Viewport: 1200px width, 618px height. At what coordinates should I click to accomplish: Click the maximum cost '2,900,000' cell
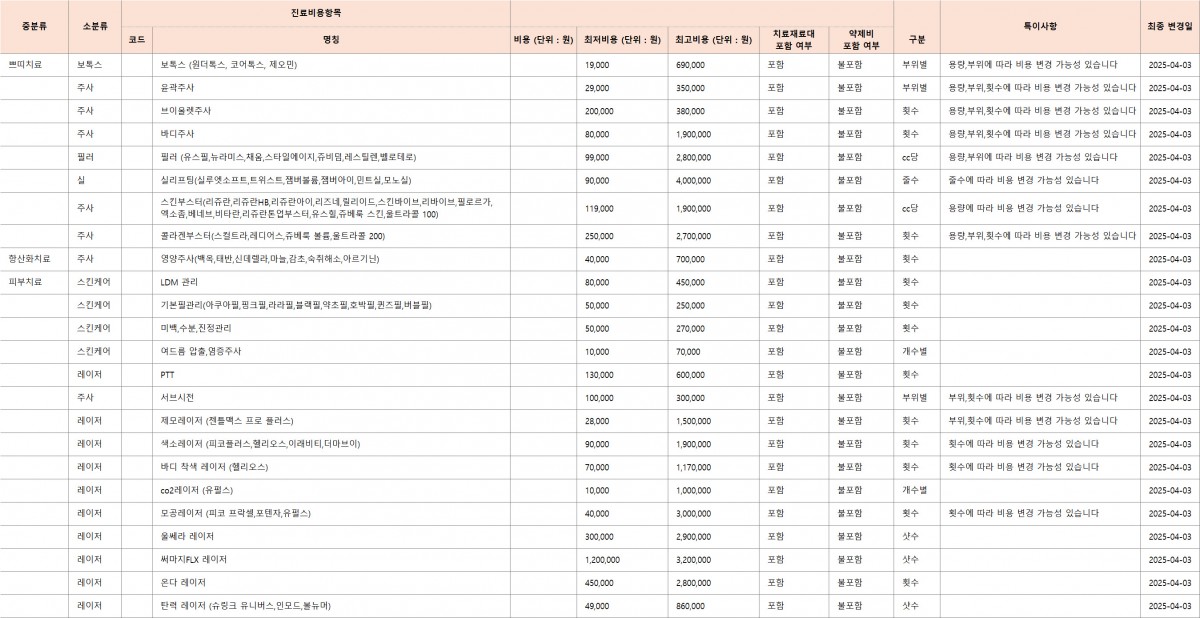(714, 536)
